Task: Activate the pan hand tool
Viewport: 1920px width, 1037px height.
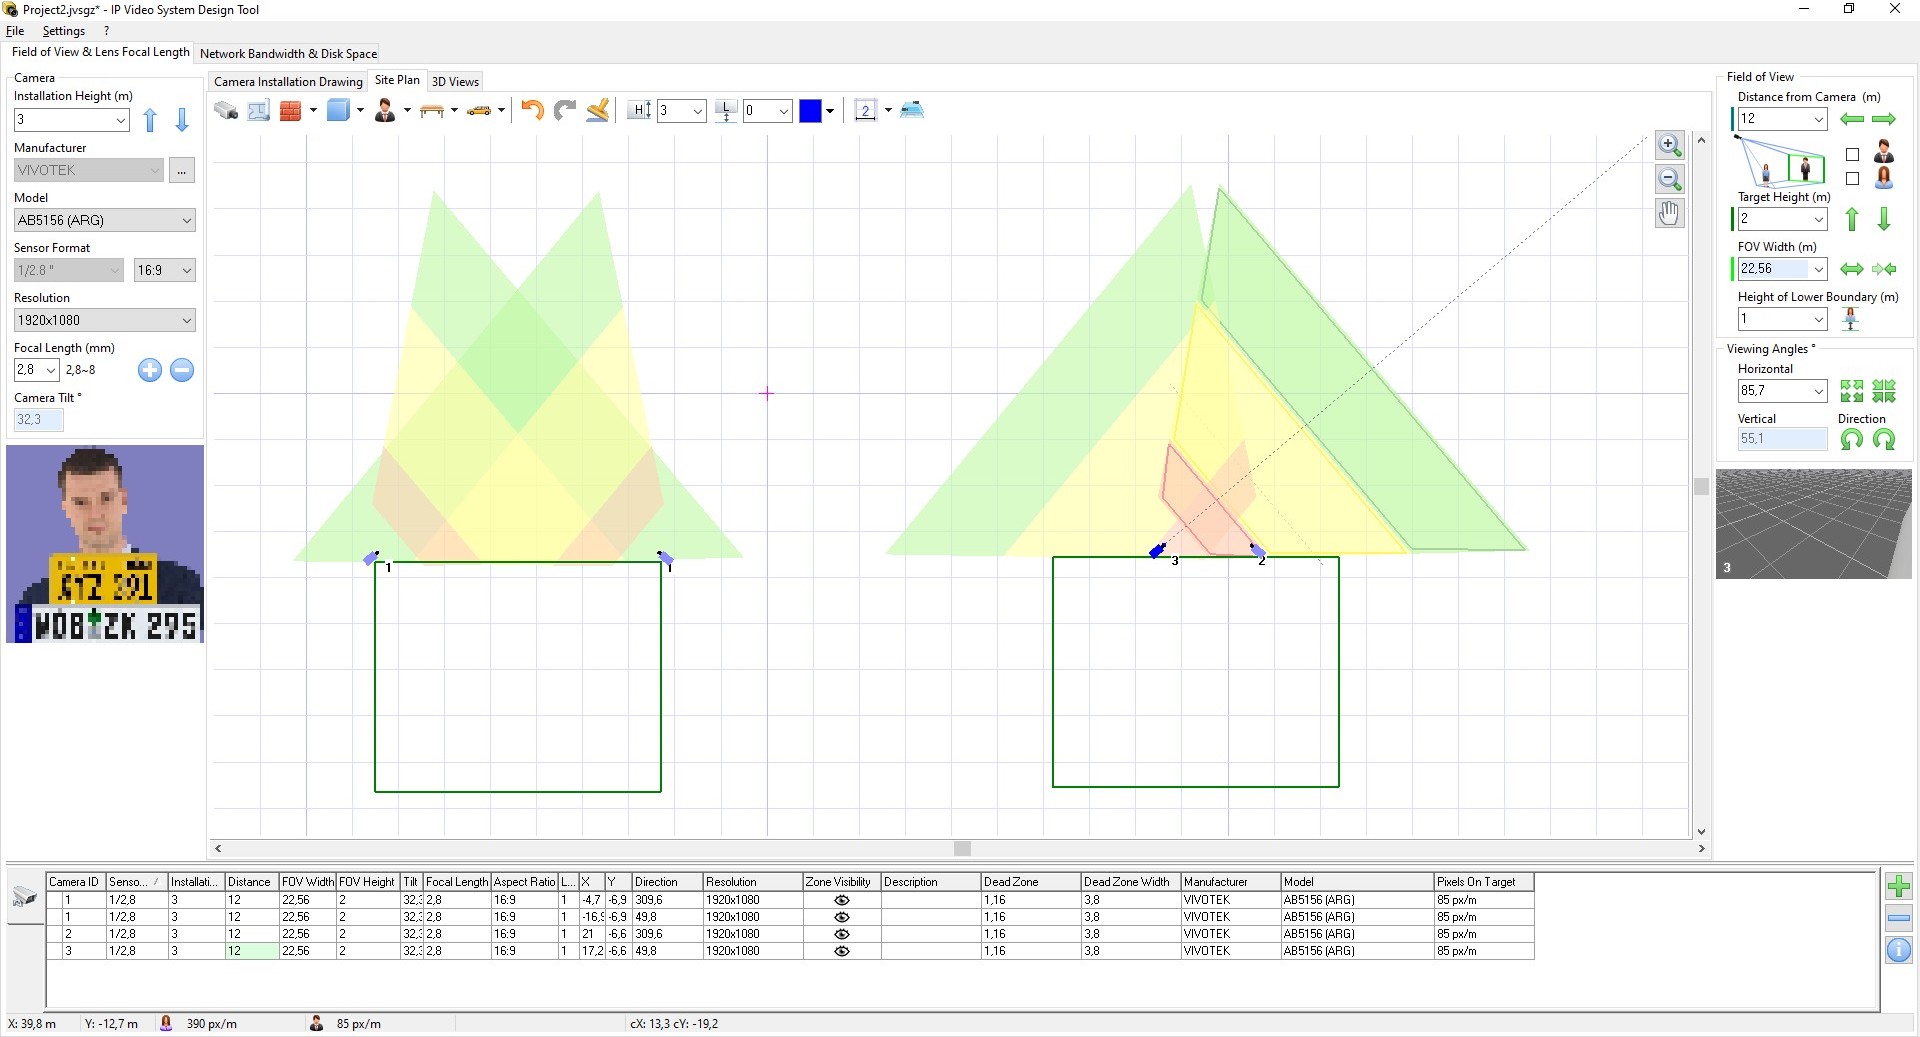Action: coord(1669,213)
